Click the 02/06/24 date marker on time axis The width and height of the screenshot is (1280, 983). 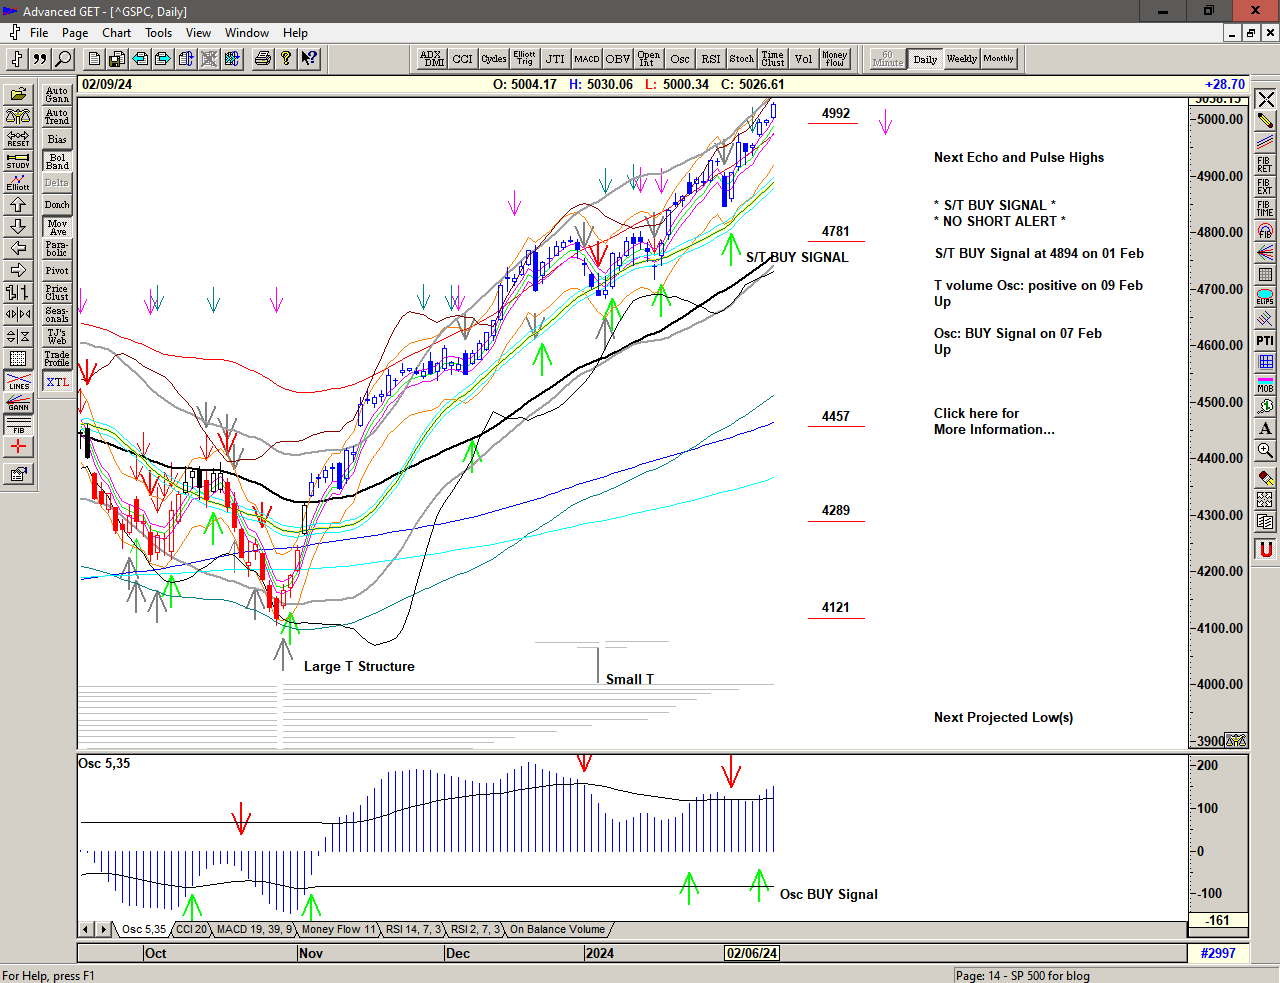752,953
